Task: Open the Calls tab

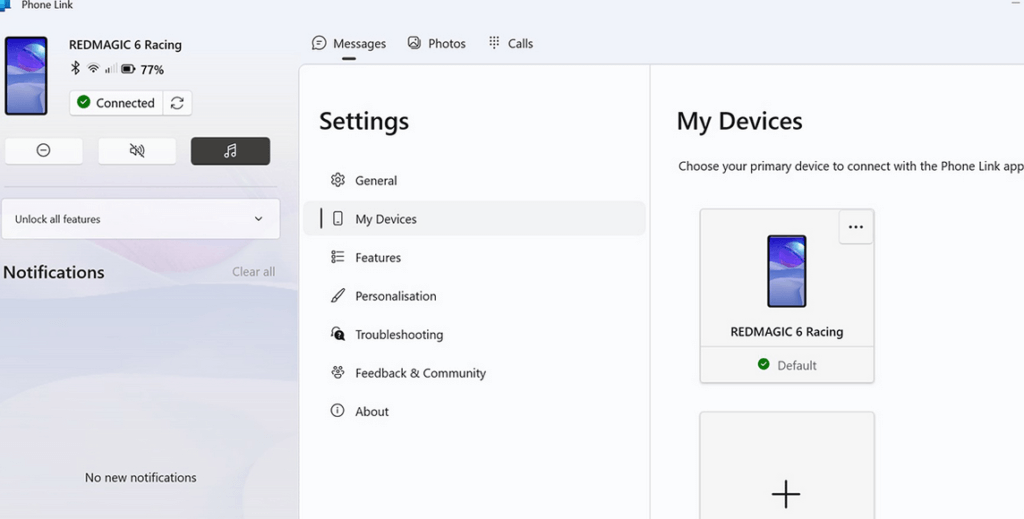Action: coord(510,44)
